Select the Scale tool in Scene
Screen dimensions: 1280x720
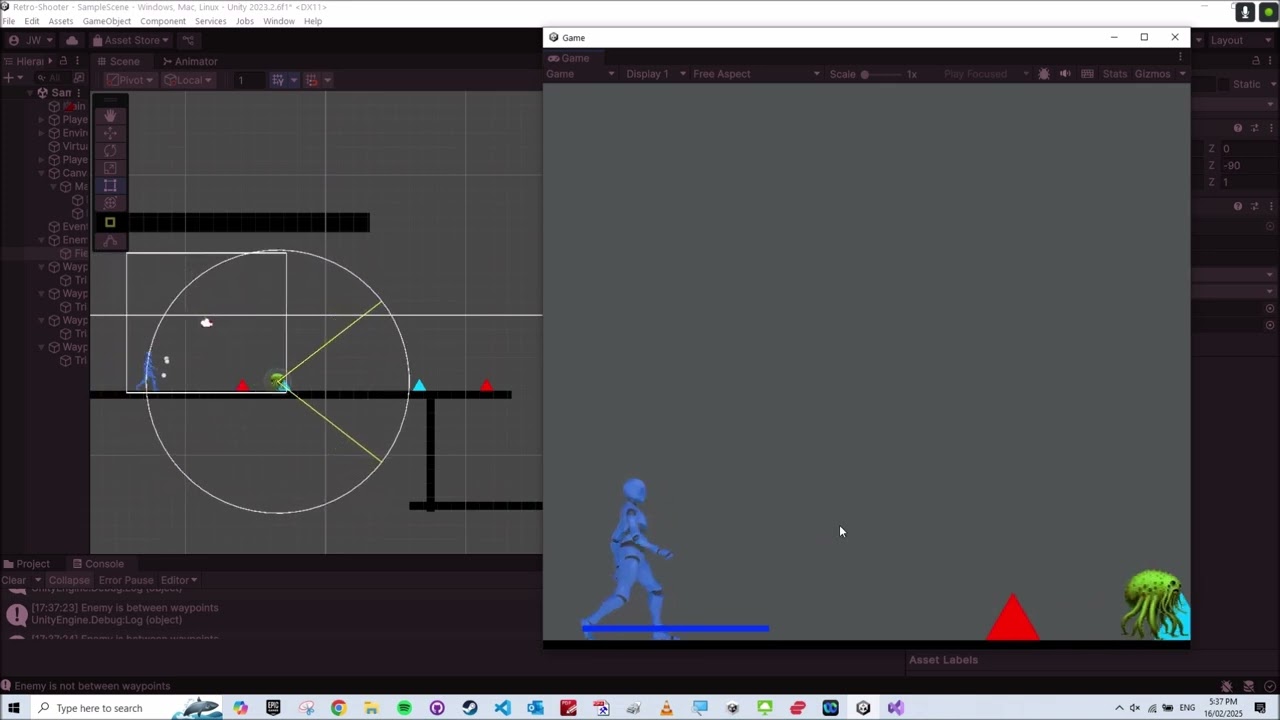[x=110, y=168]
